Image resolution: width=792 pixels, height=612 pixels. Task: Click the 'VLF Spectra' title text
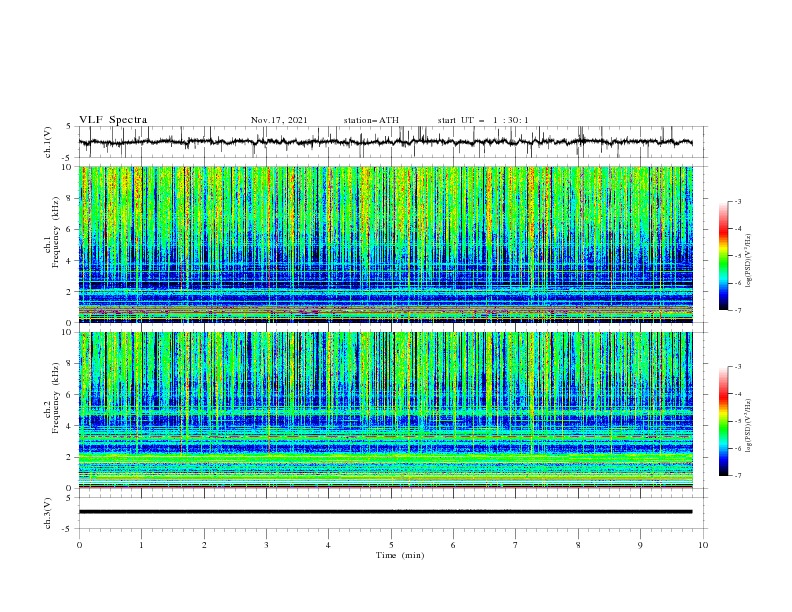(x=113, y=120)
